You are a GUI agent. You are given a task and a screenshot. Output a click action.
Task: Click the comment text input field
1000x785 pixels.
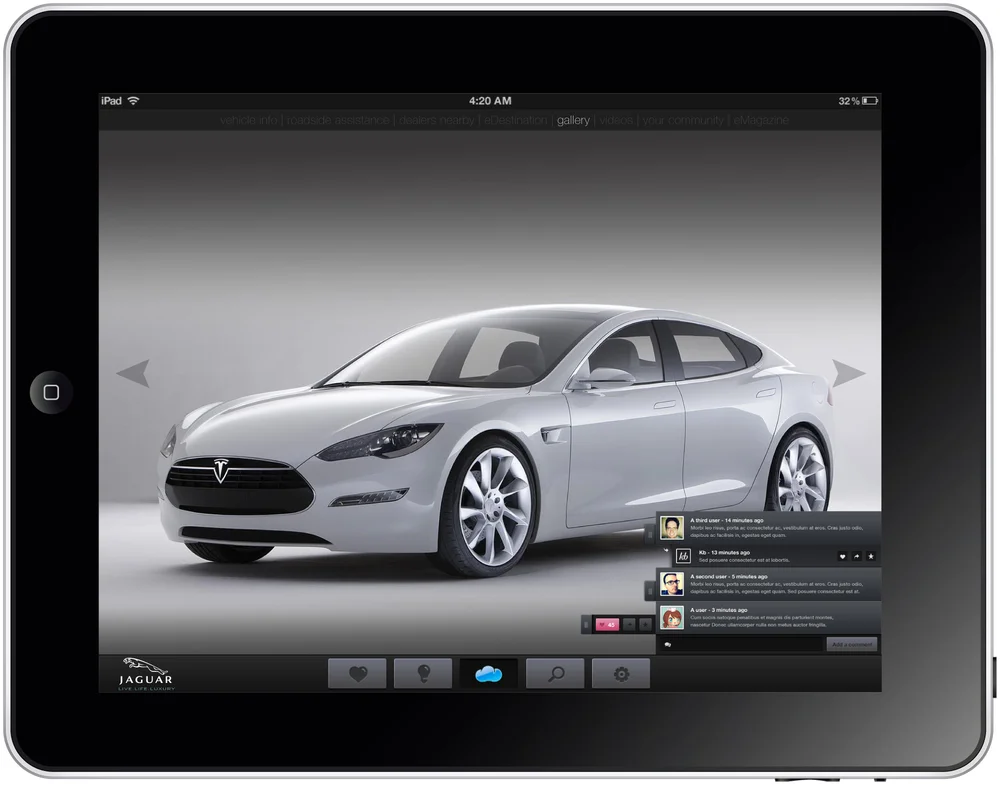(741, 644)
